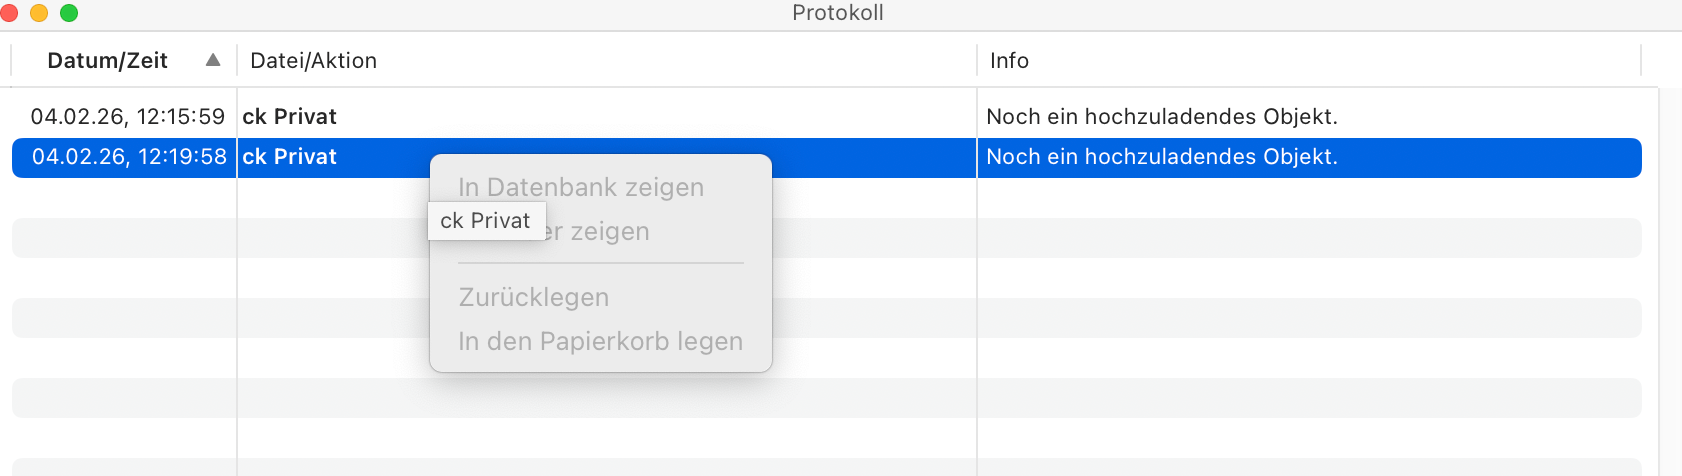
Task: Select "Zurücklegen" in the context menu
Action: [x=533, y=297]
